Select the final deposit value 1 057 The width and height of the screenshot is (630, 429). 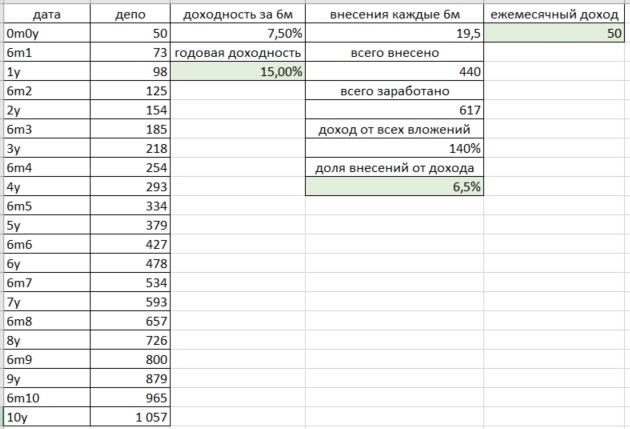tap(130, 417)
